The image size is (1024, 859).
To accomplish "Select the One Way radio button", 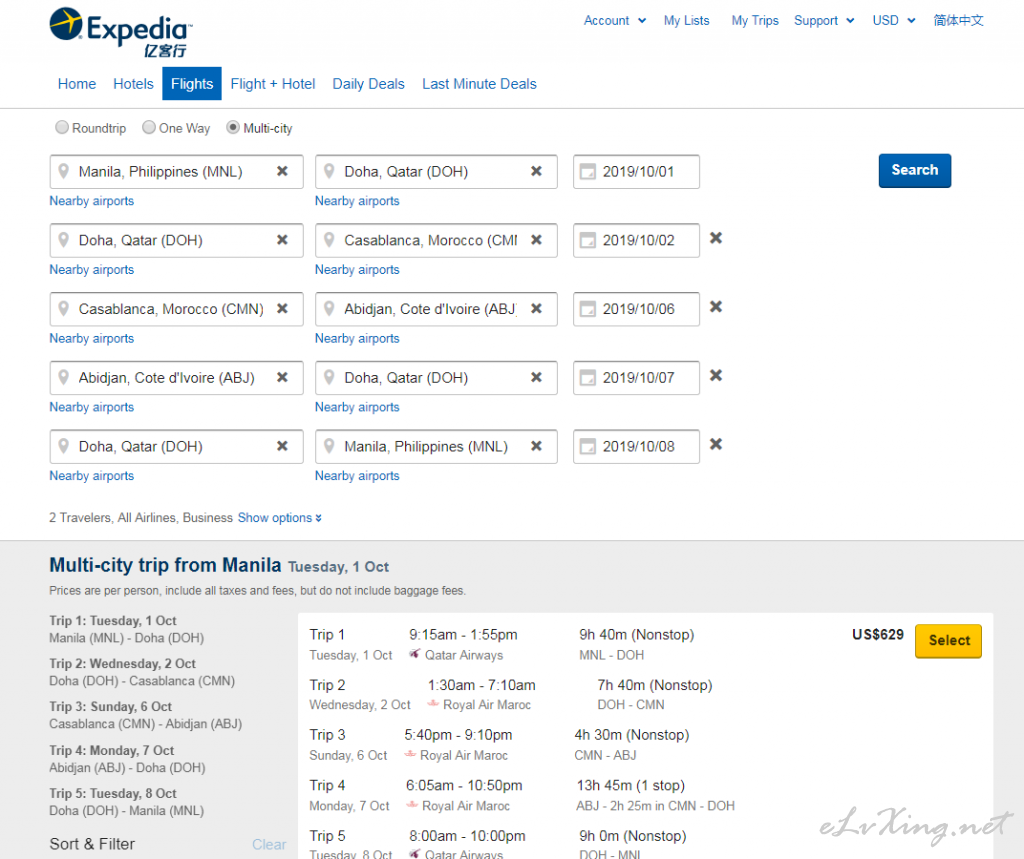I will (149, 127).
